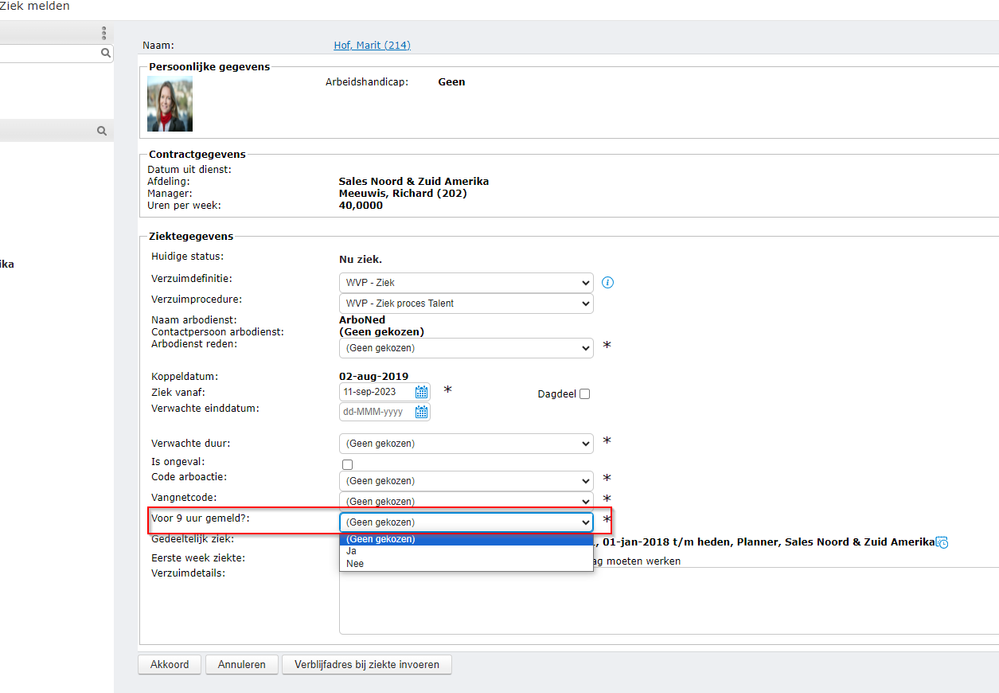Click the Verzuimdetails text area
999x693 pixels.
pos(669,601)
